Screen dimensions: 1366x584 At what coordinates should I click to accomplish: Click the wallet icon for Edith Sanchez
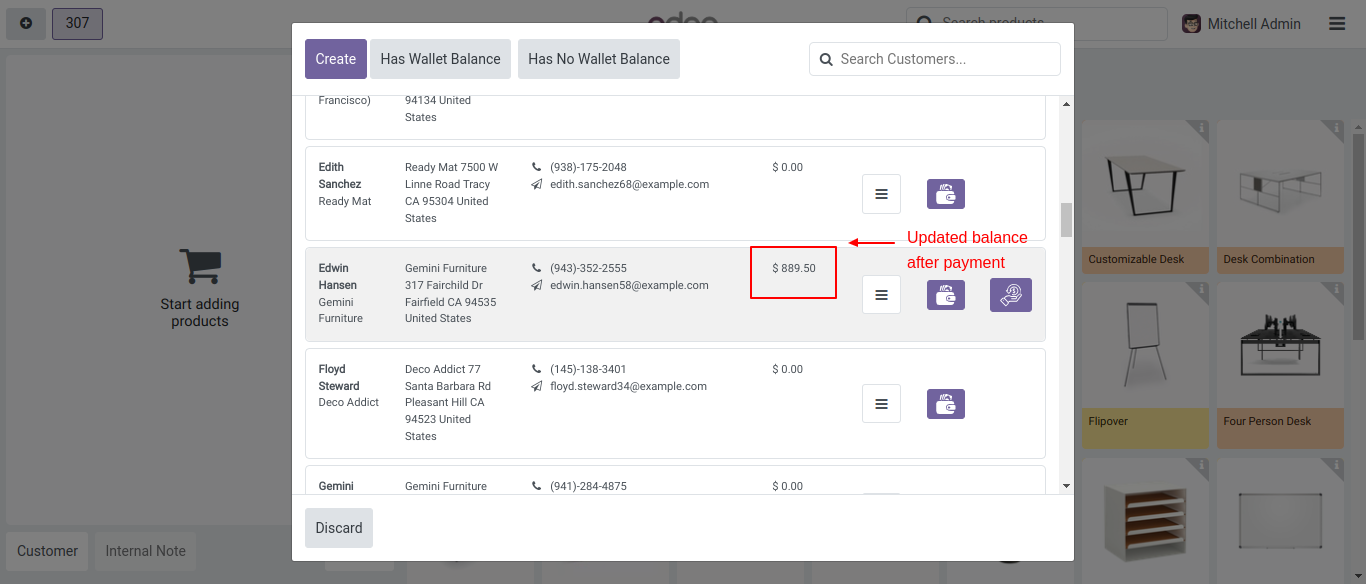pos(945,194)
